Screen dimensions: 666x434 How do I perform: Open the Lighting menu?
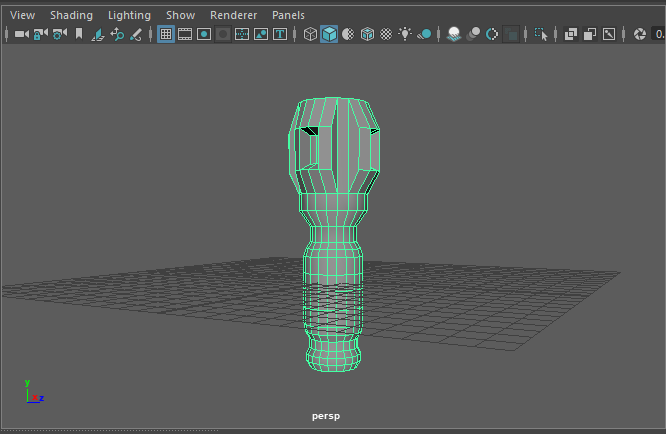129,15
